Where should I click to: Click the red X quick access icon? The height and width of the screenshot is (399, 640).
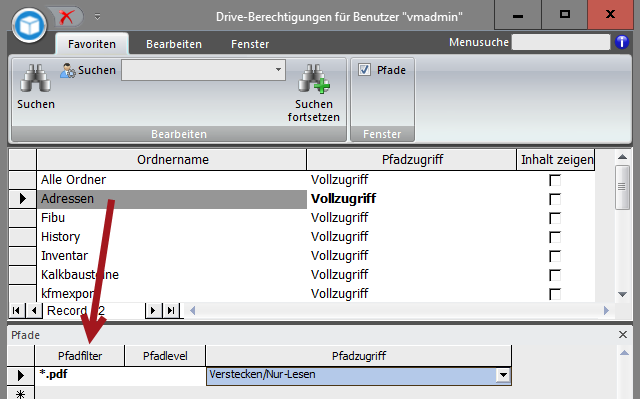pos(67,17)
